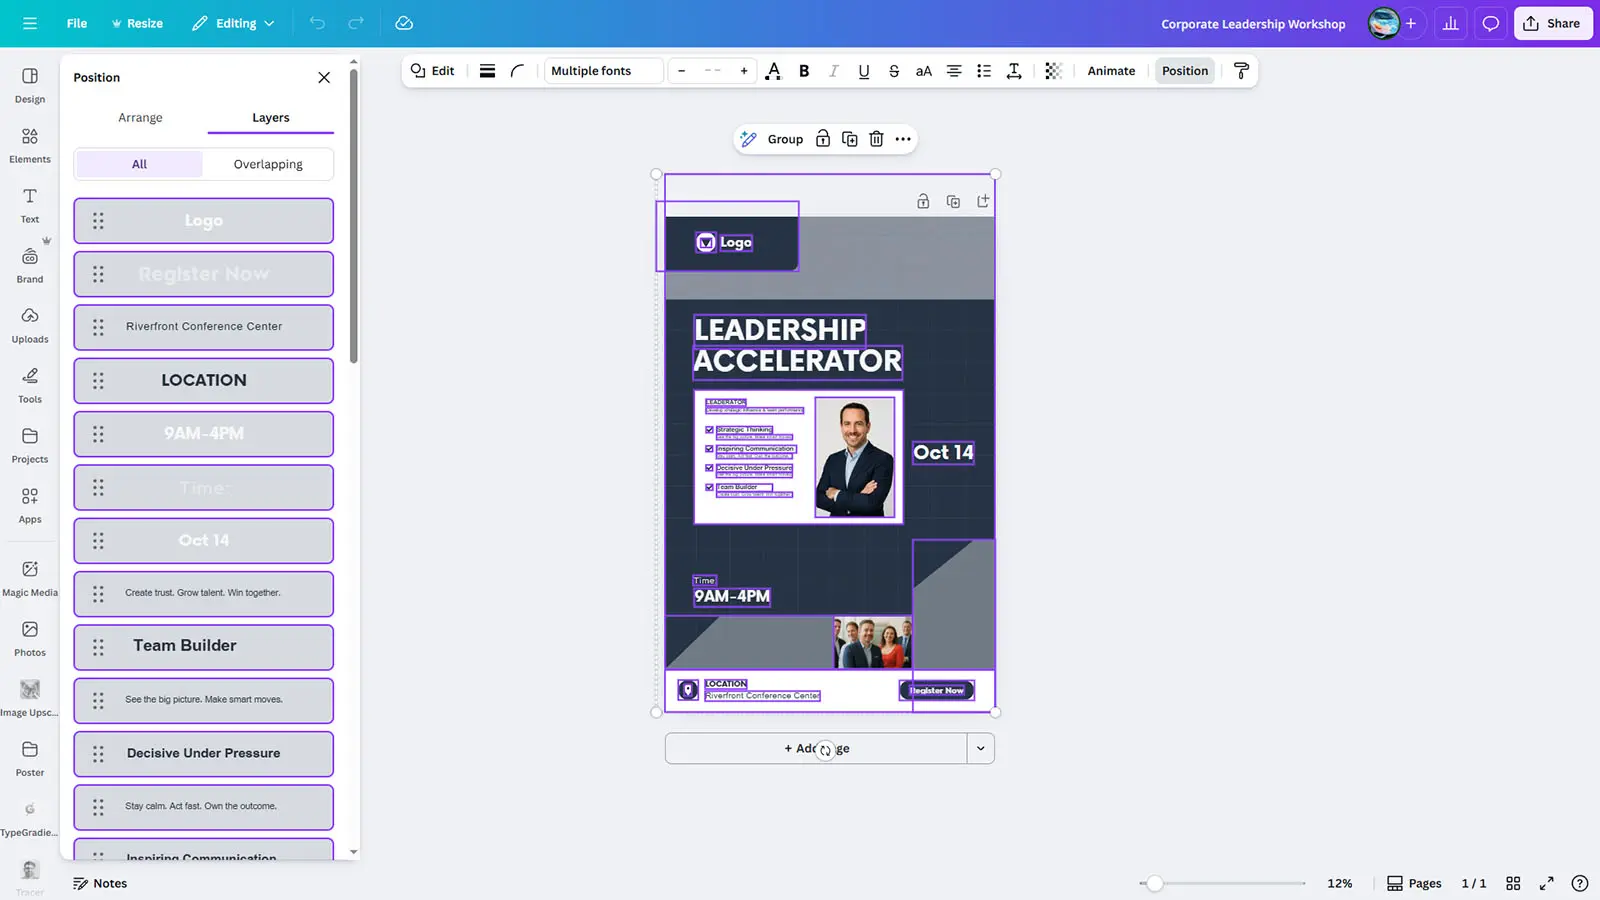Open the Elements sidebar panel
1600x900 pixels.
point(30,145)
